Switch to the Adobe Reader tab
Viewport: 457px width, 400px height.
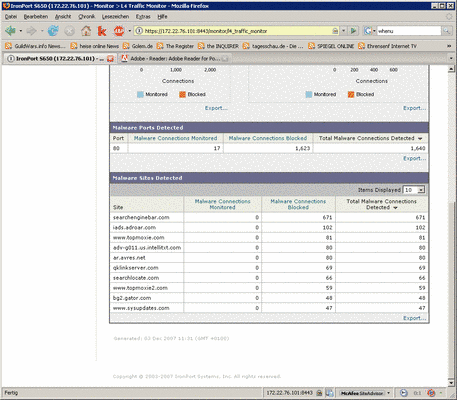[174, 59]
